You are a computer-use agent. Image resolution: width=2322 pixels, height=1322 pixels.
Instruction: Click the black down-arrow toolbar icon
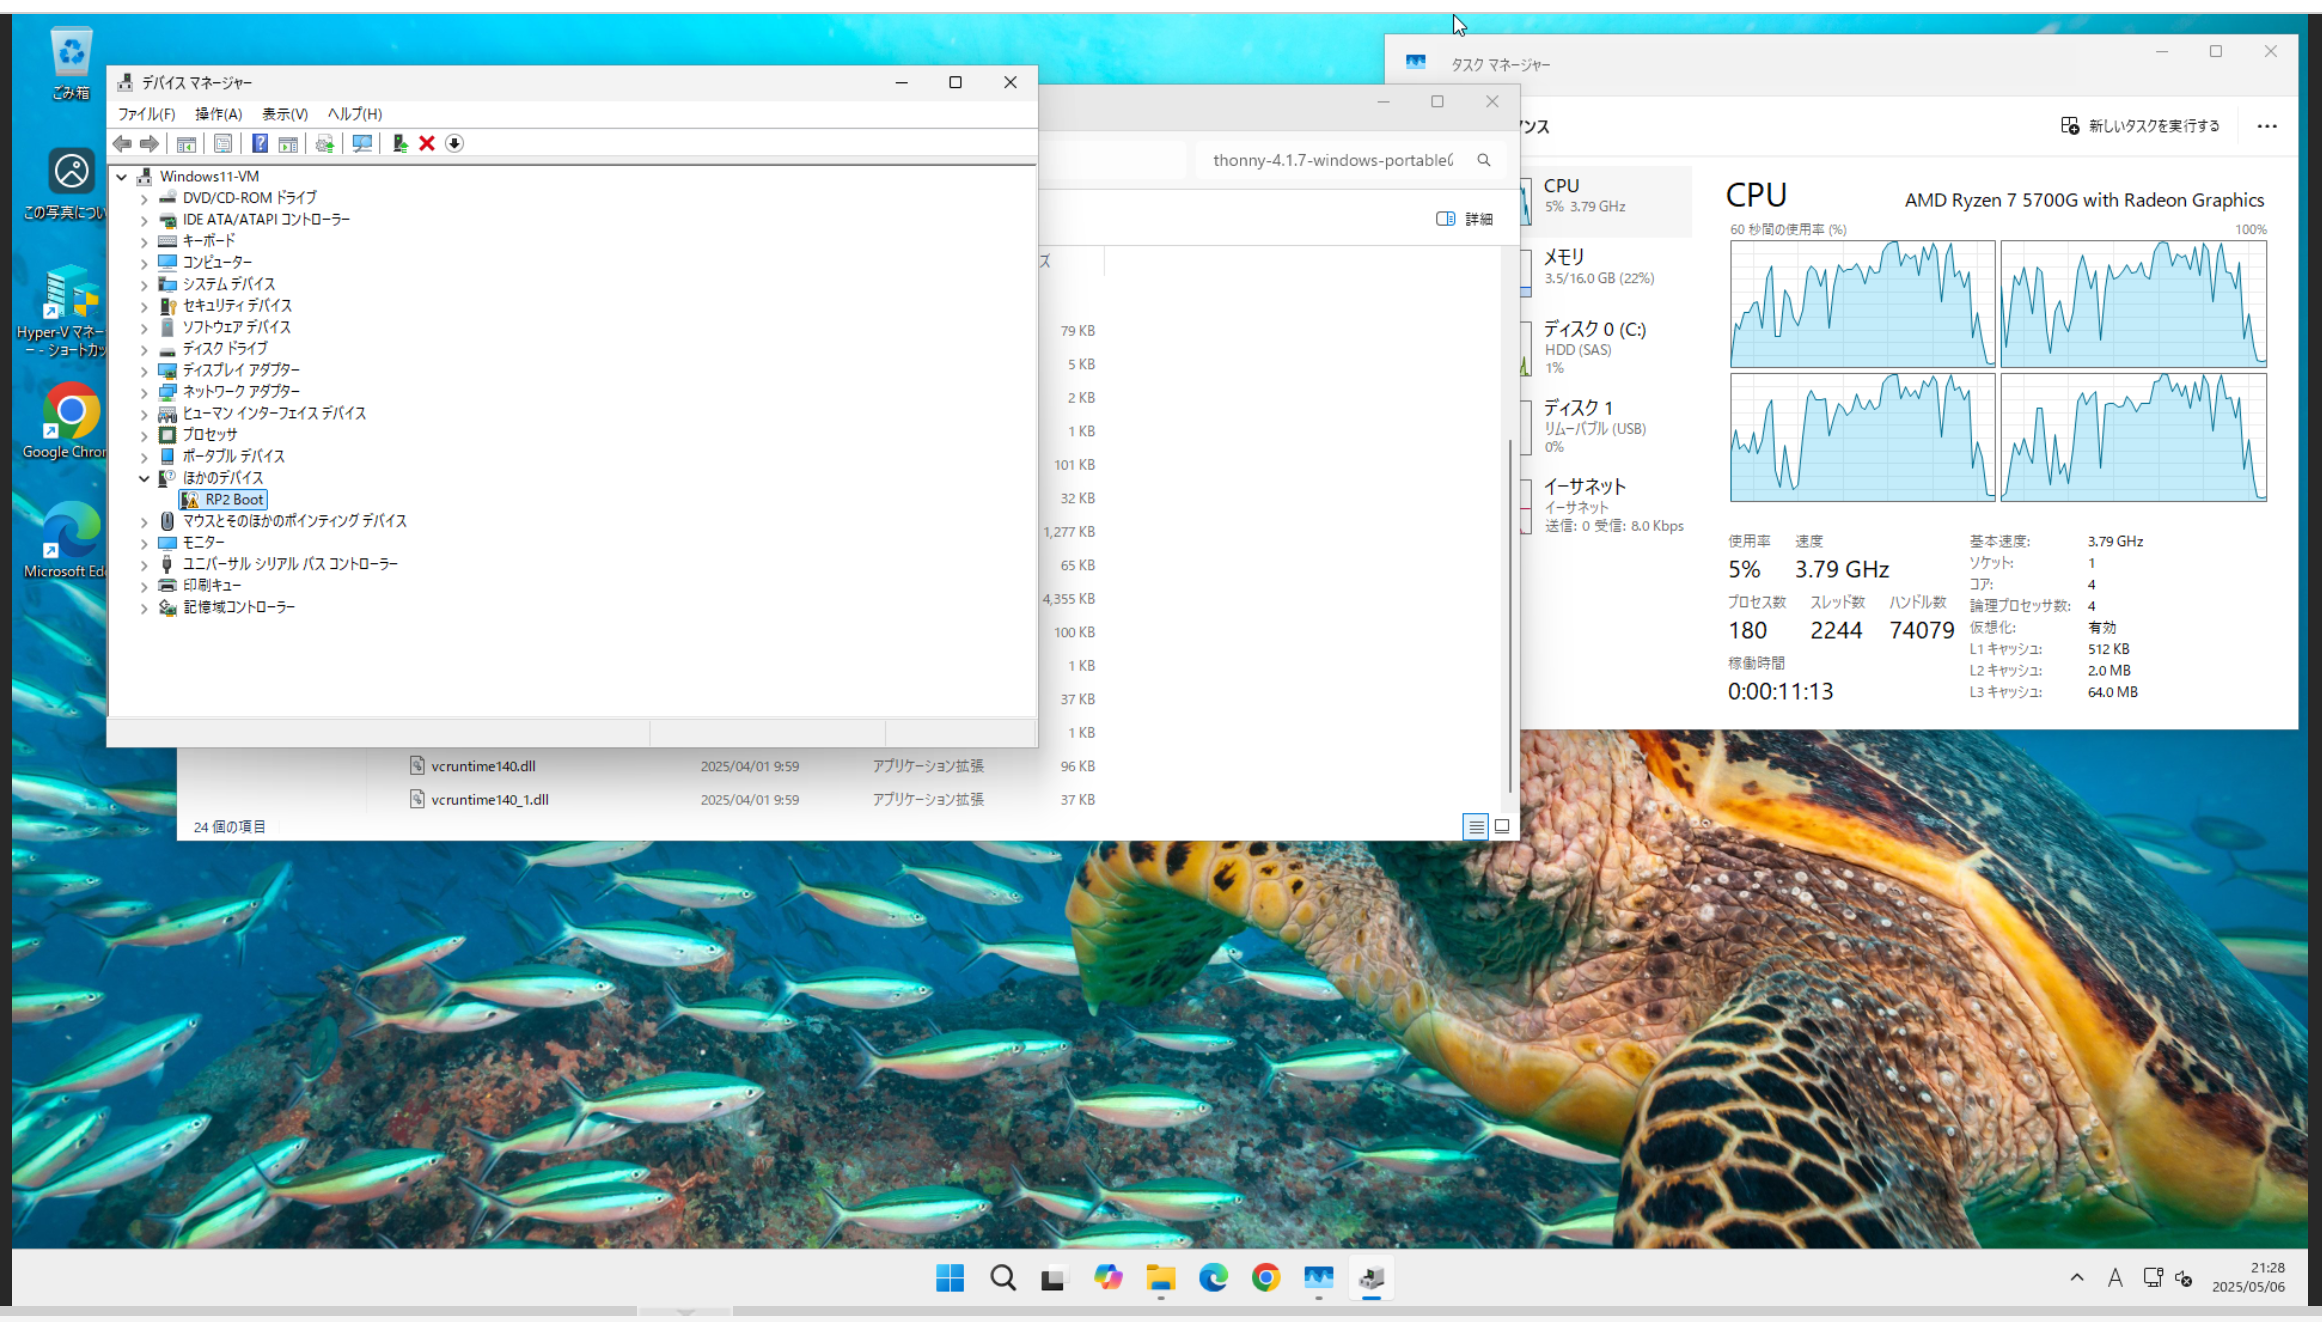click(x=454, y=143)
